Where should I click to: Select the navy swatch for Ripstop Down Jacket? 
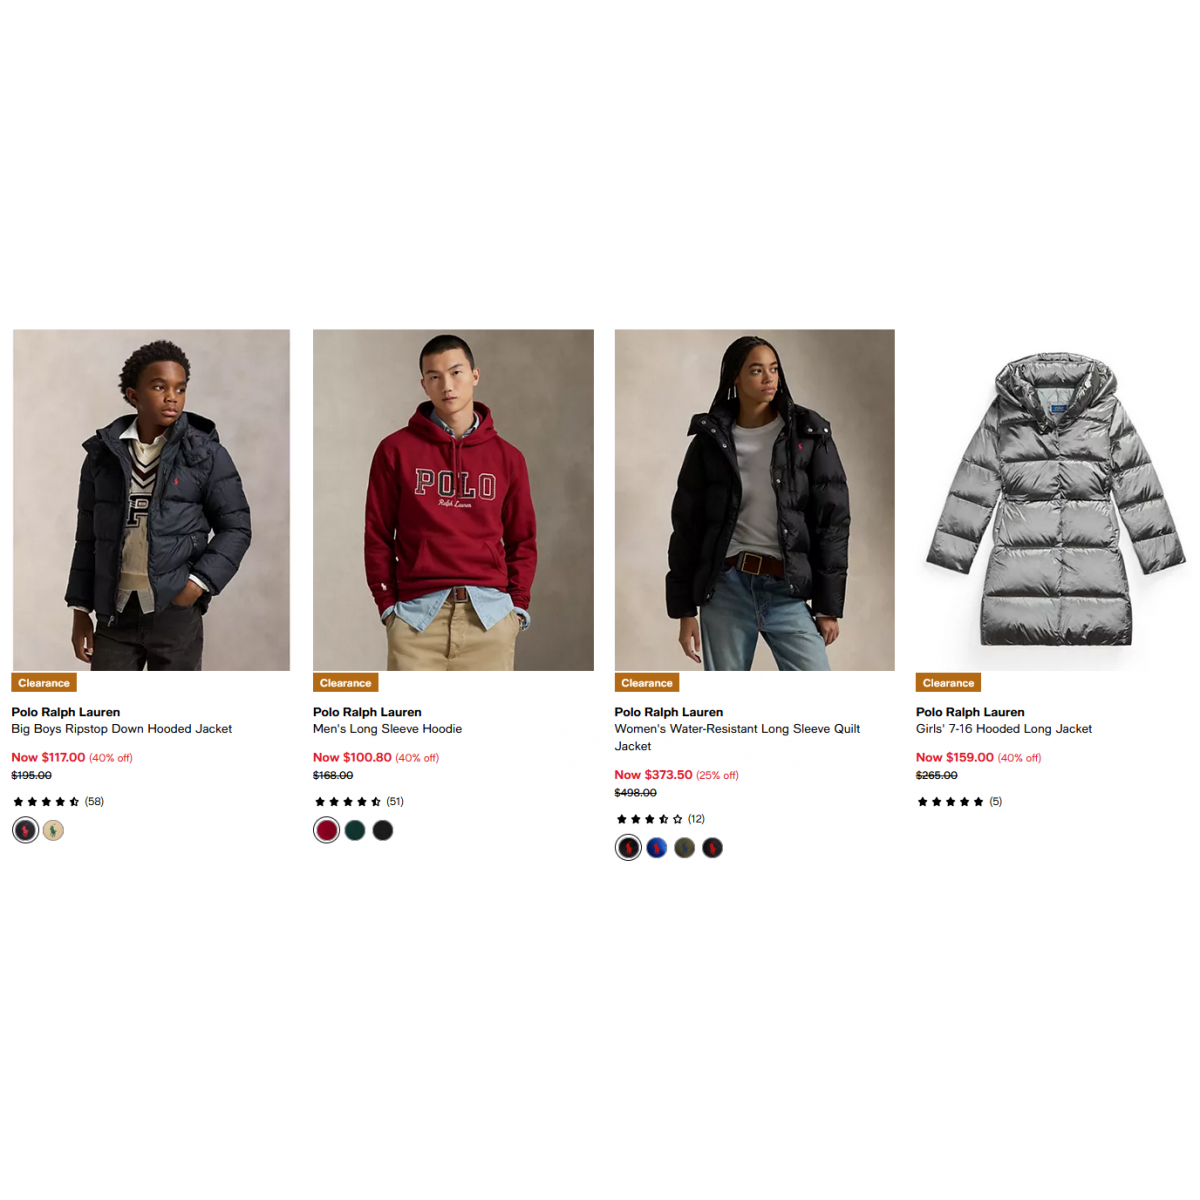pyautogui.click(x=25, y=830)
